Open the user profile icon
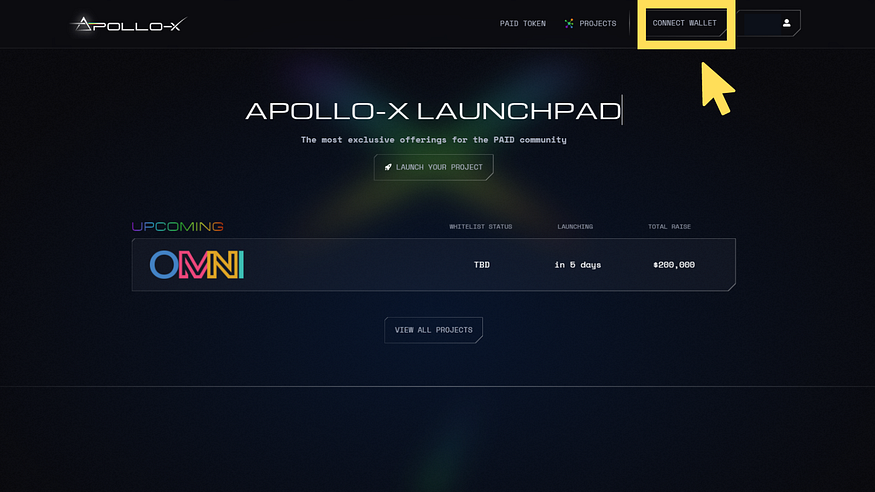This screenshot has width=875, height=492. click(786, 23)
